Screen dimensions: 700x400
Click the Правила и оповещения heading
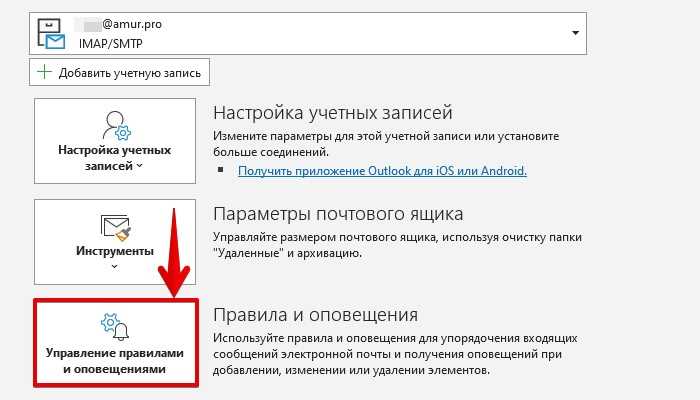coord(315,315)
